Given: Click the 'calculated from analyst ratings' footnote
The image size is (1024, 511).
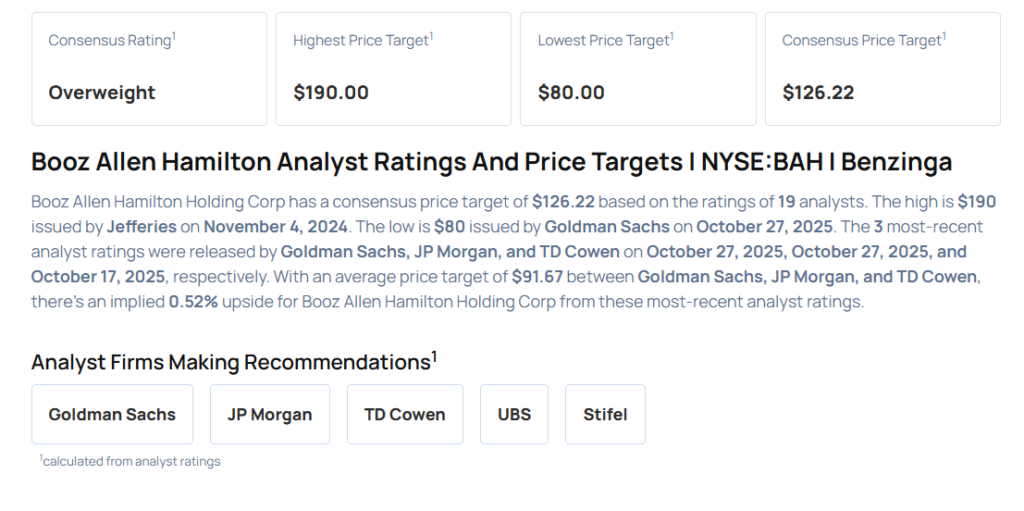Looking at the screenshot, I should [130, 461].
